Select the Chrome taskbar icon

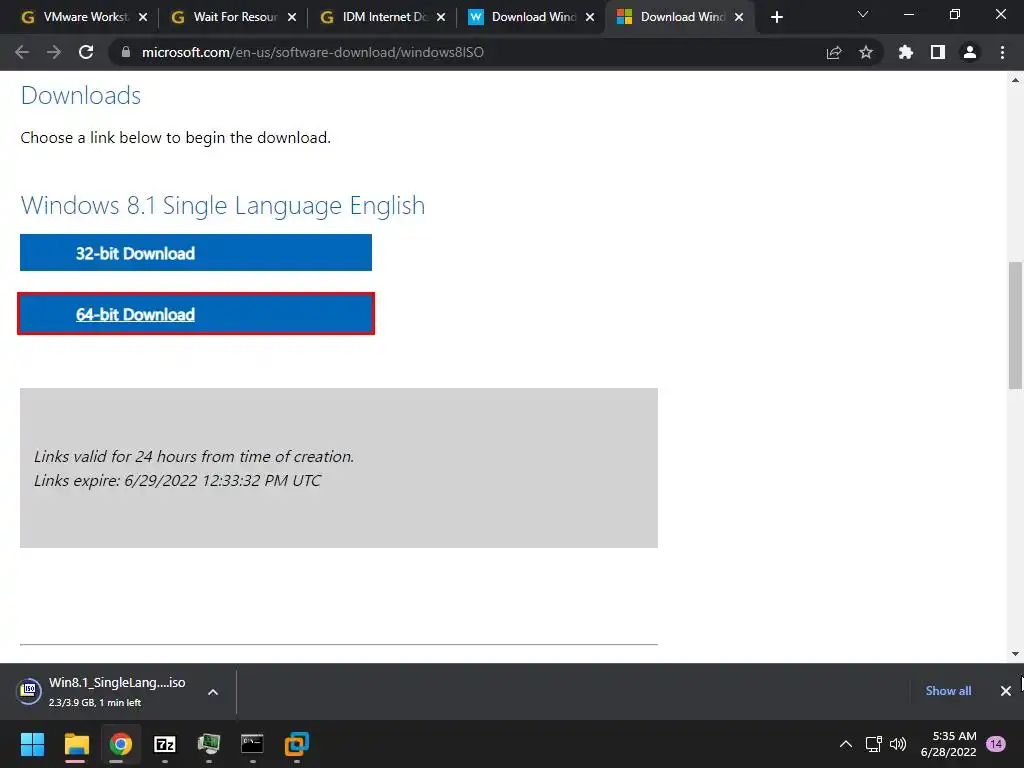(x=121, y=744)
